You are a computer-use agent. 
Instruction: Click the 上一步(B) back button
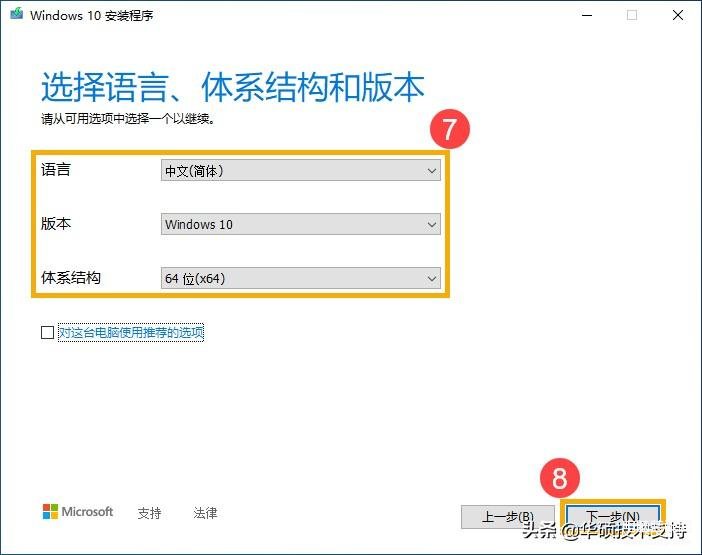pos(508,517)
